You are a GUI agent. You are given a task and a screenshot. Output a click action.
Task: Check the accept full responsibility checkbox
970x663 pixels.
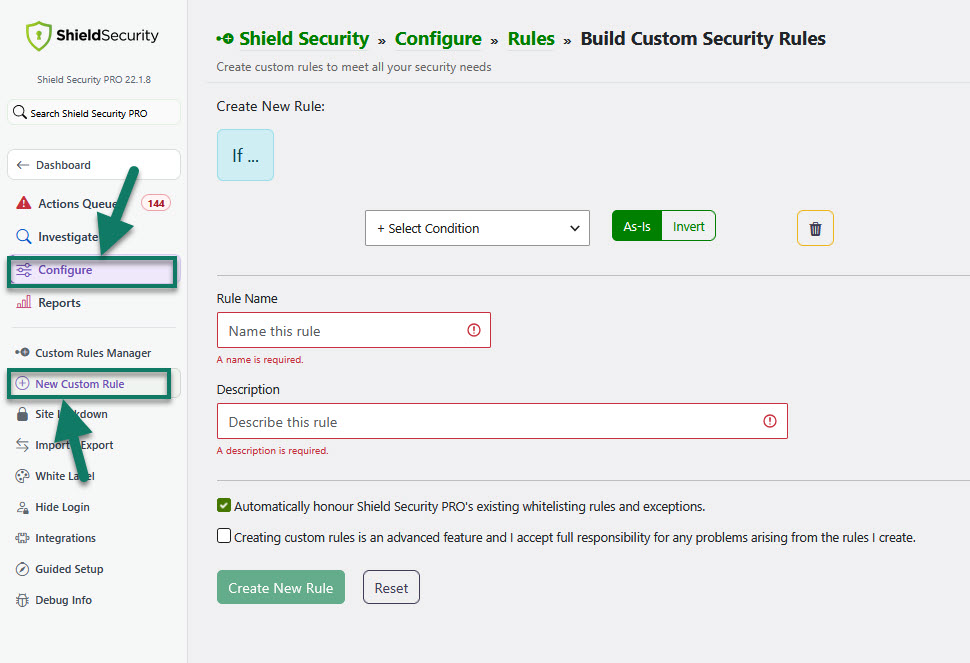224,536
